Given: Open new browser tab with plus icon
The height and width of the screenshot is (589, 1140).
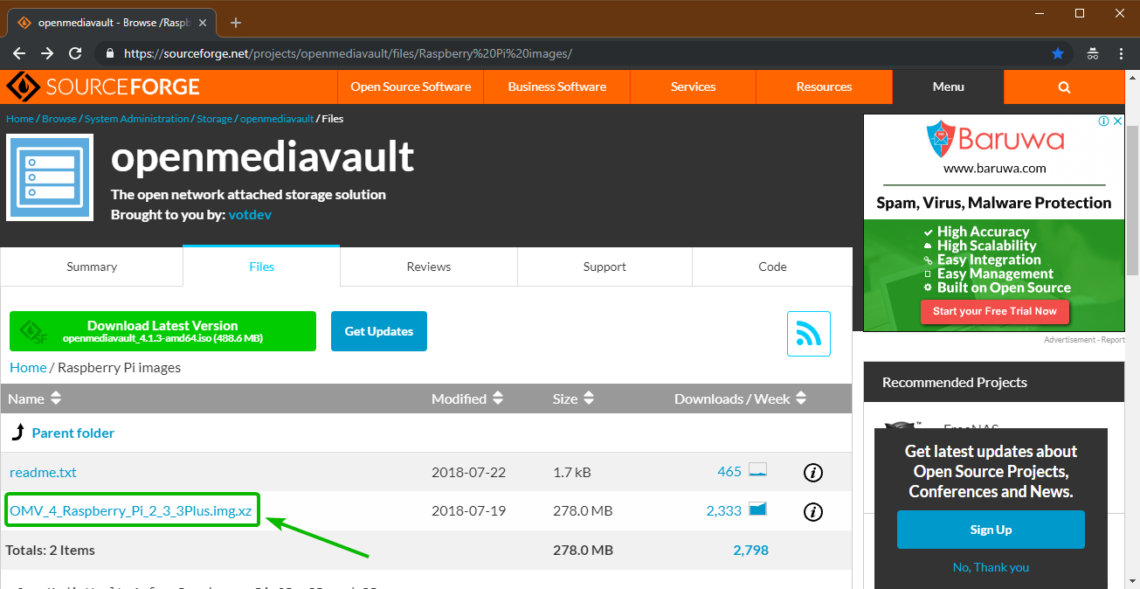Looking at the screenshot, I should 236,22.
